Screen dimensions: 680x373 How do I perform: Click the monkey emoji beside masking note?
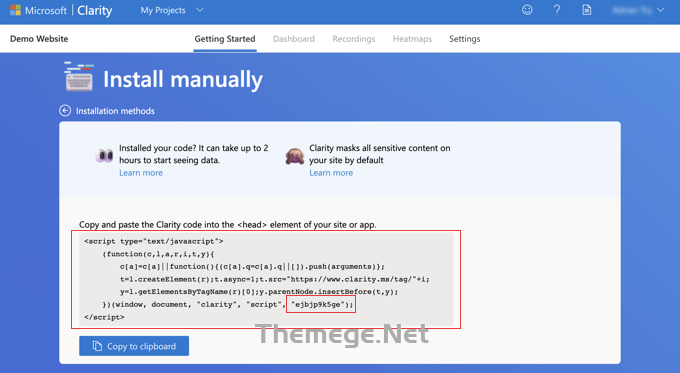pos(295,156)
